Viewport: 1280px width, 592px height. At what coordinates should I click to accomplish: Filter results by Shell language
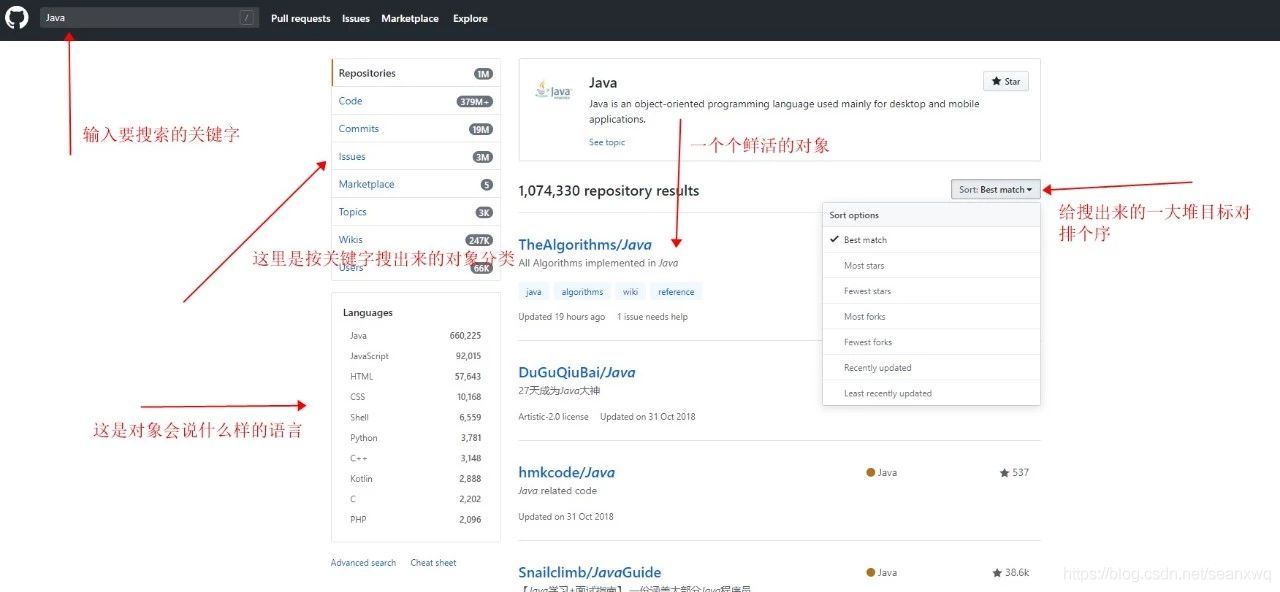415,417
